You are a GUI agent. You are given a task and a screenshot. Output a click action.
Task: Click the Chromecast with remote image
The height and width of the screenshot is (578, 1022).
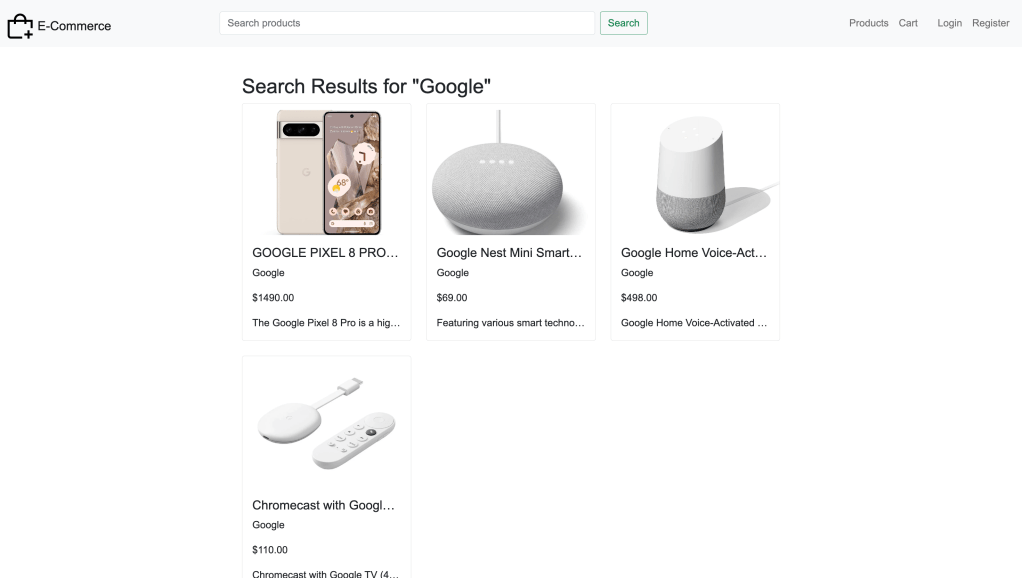point(327,424)
